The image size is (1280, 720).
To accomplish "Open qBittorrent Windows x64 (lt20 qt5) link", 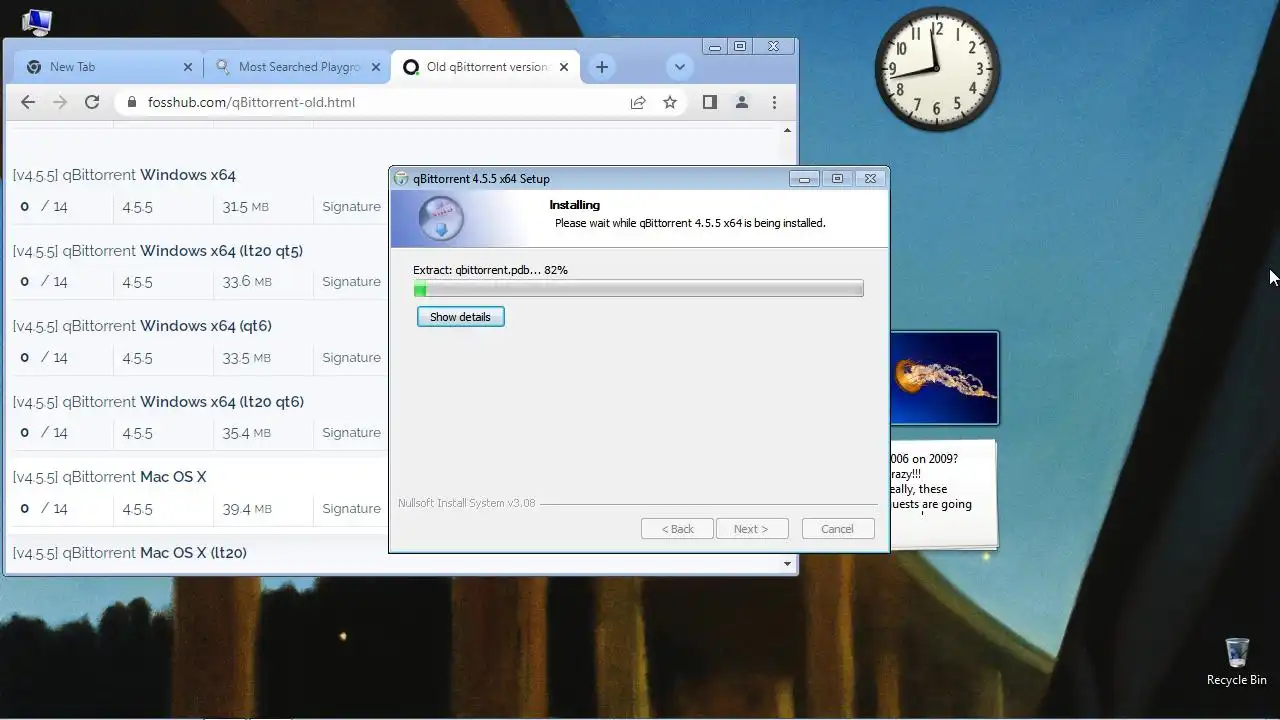I will pos(157,251).
